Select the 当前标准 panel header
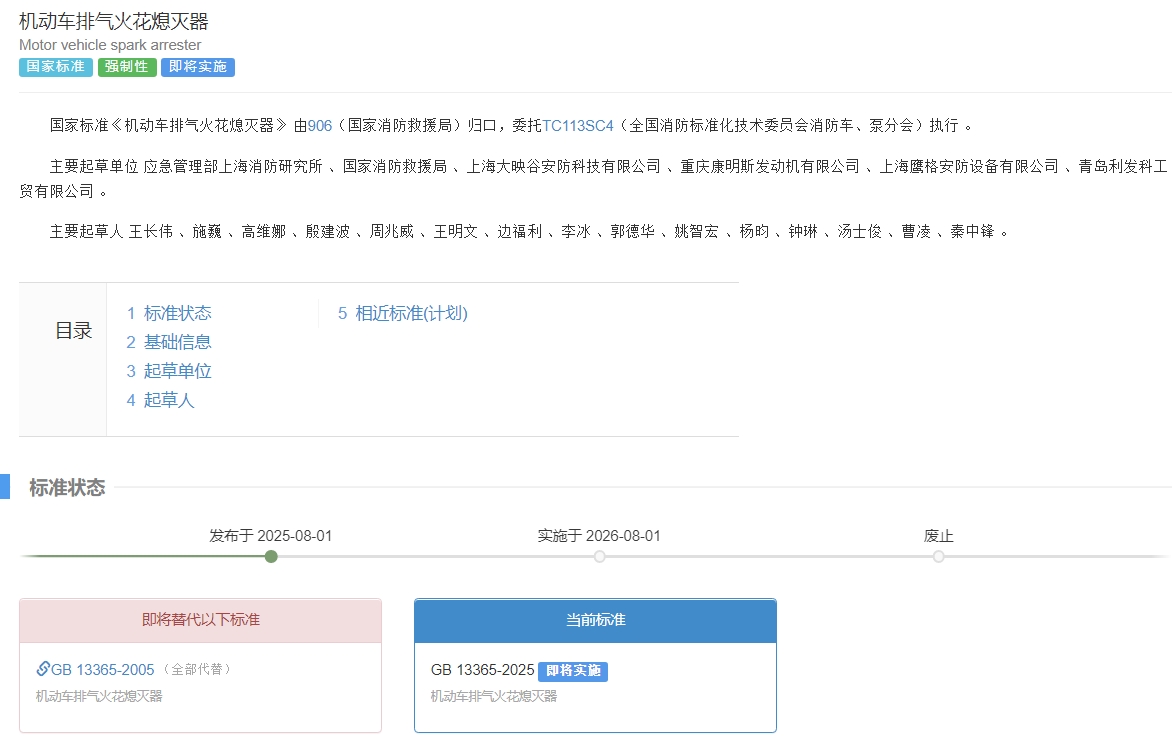 pyautogui.click(x=596, y=620)
